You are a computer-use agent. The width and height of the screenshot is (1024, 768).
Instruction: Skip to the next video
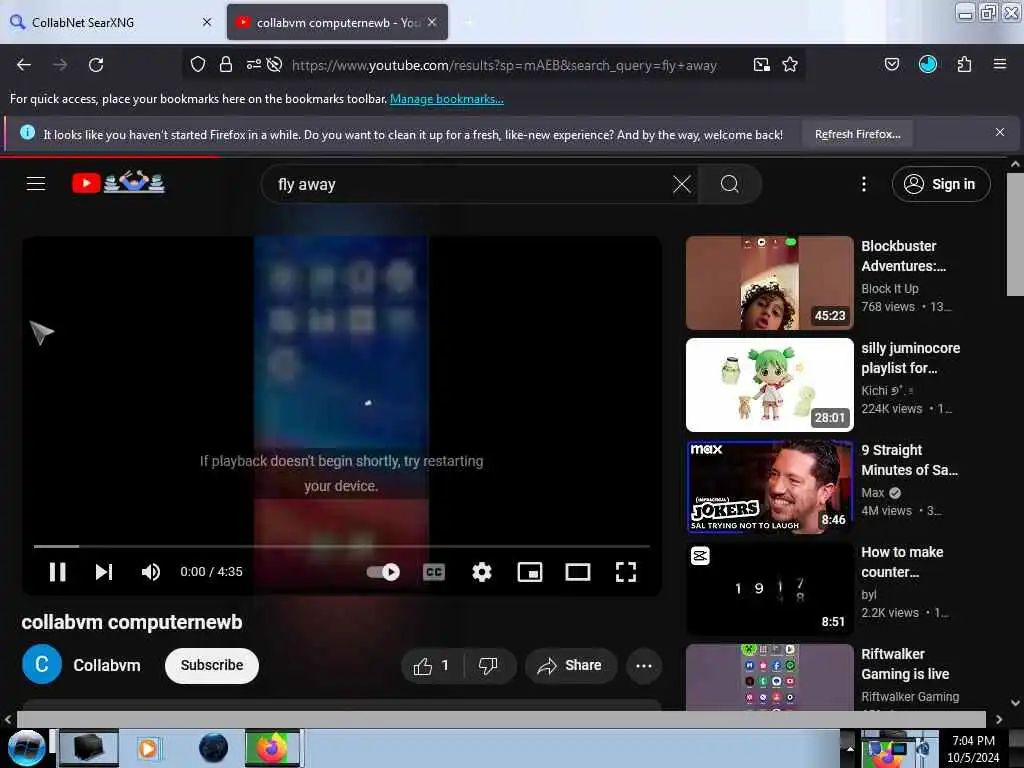pyautogui.click(x=104, y=572)
